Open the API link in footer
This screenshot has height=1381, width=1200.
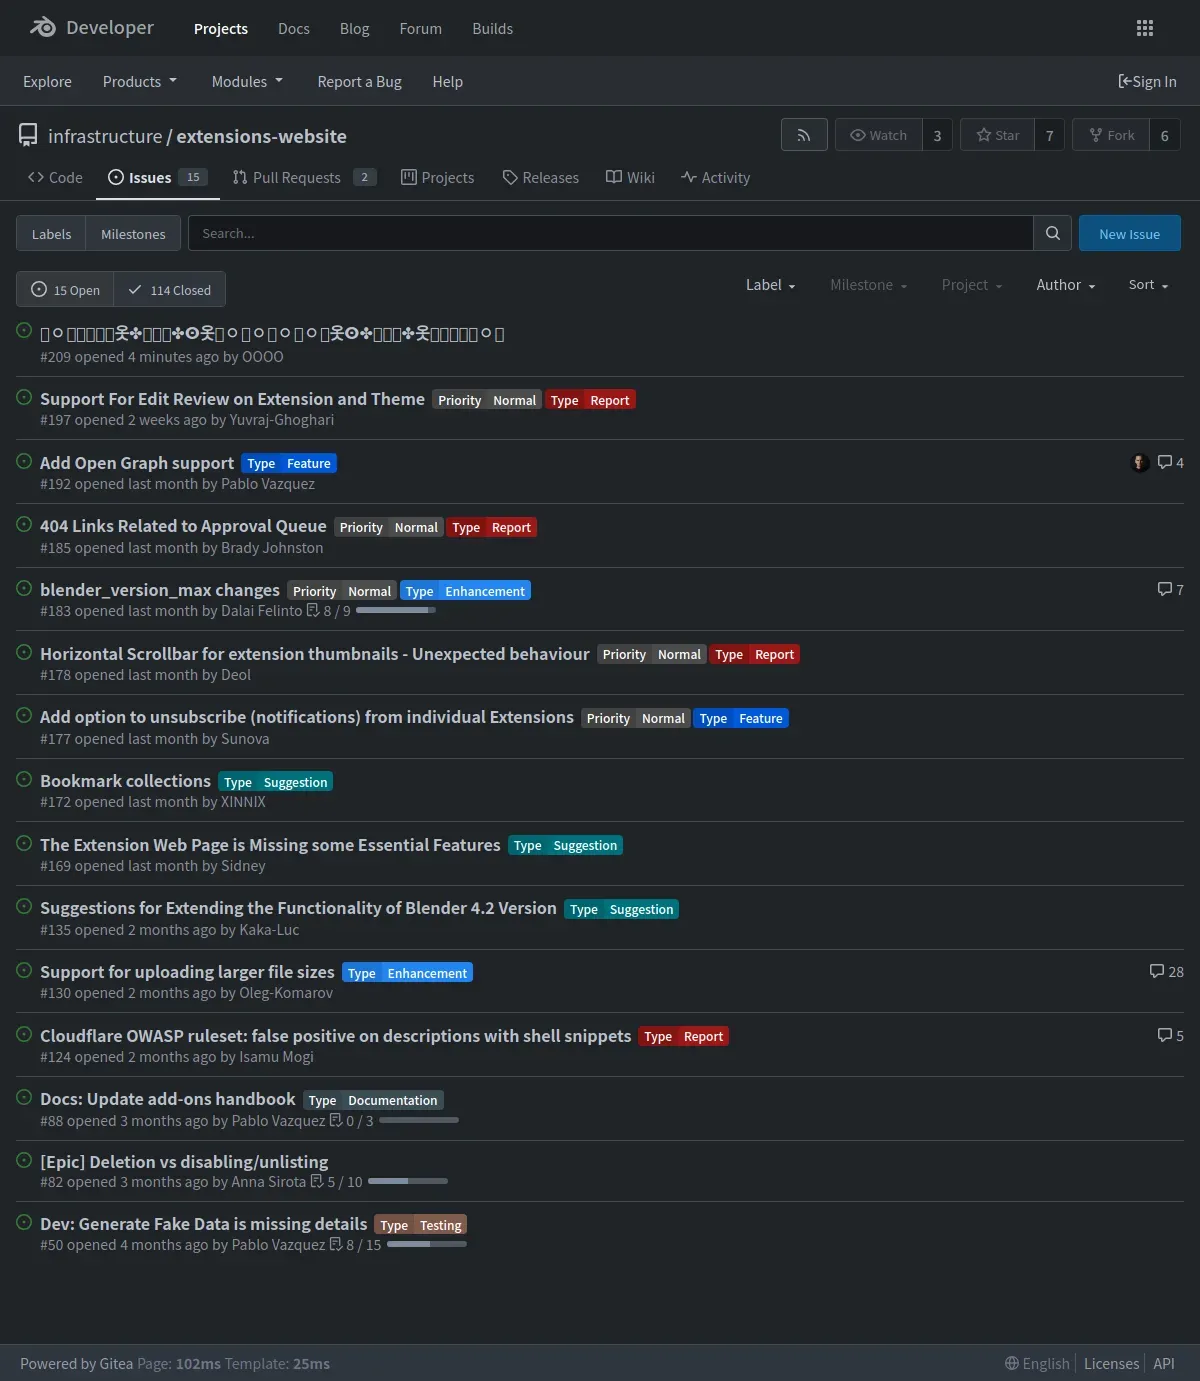pyautogui.click(x=1164, y=1363)
